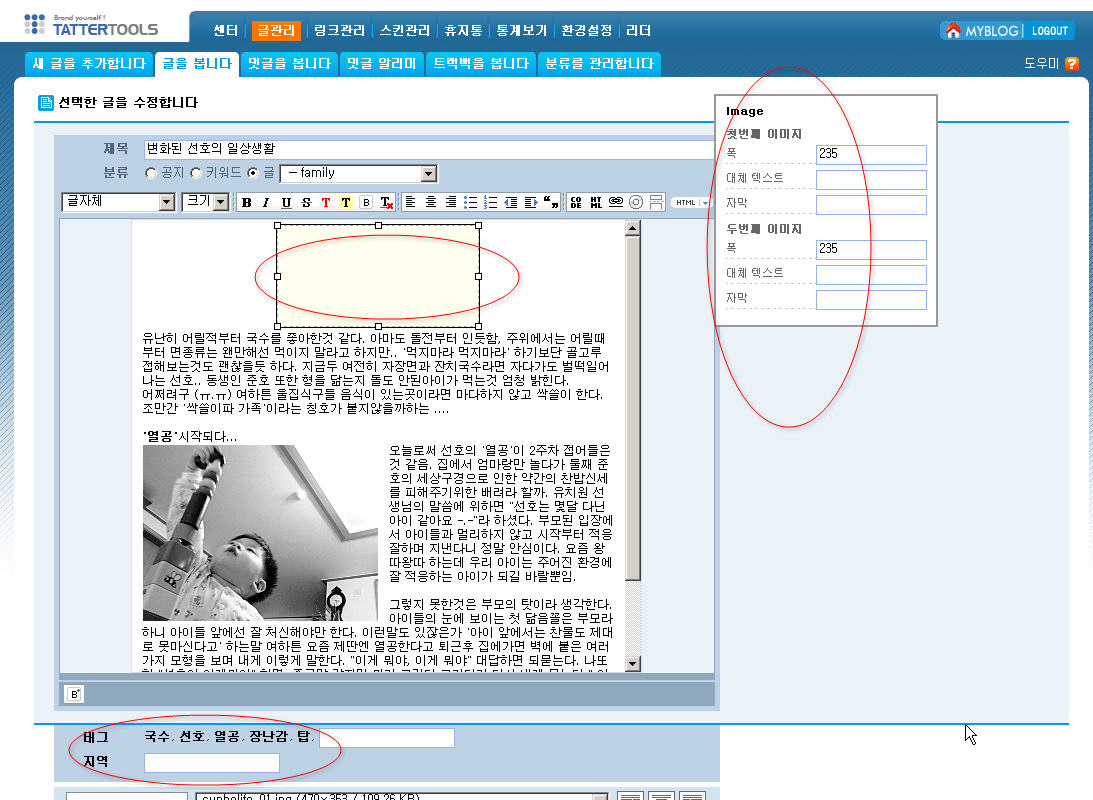The width and height of the screenshot is (1093, 800).
Task: Select the 공지 radio button
Action: pyautogui.click(x=151, y=173)
